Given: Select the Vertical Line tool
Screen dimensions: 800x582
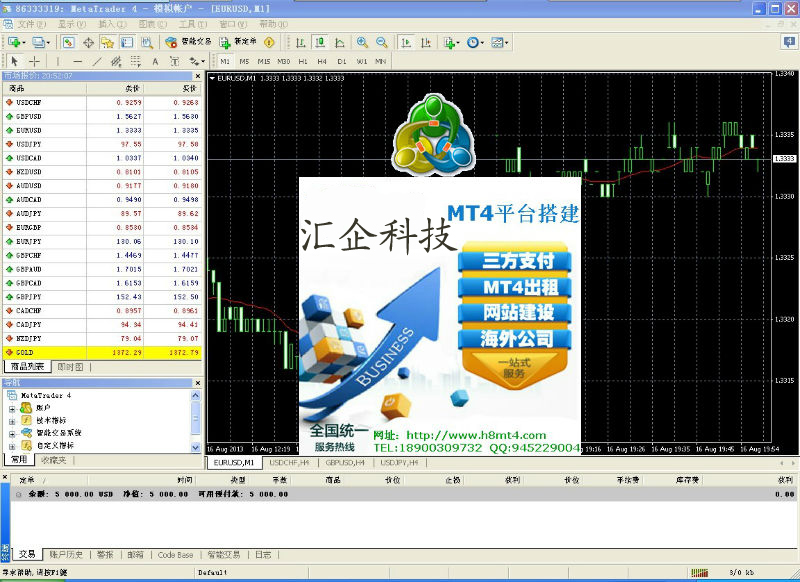Looking at the screenshot, I should [58, 61].
